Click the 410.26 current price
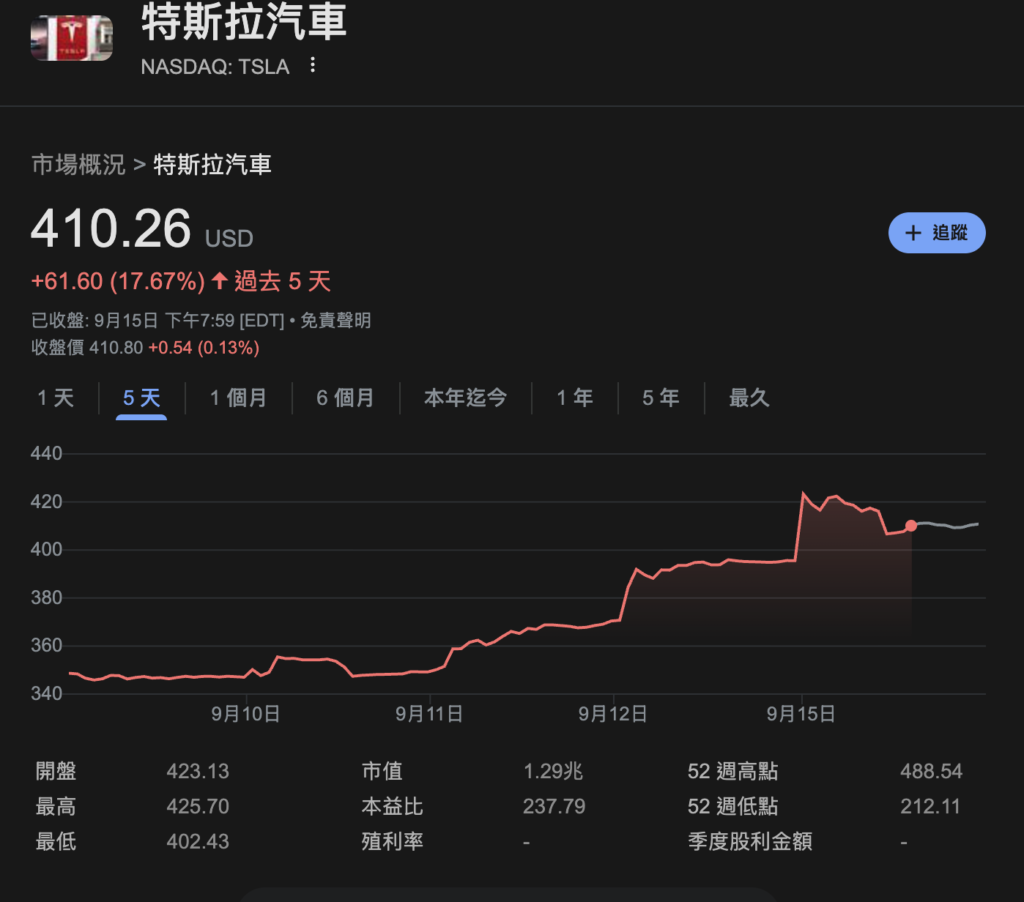Image resolution: width=1024 pixels, height=902 pixels. coord(110,229)
